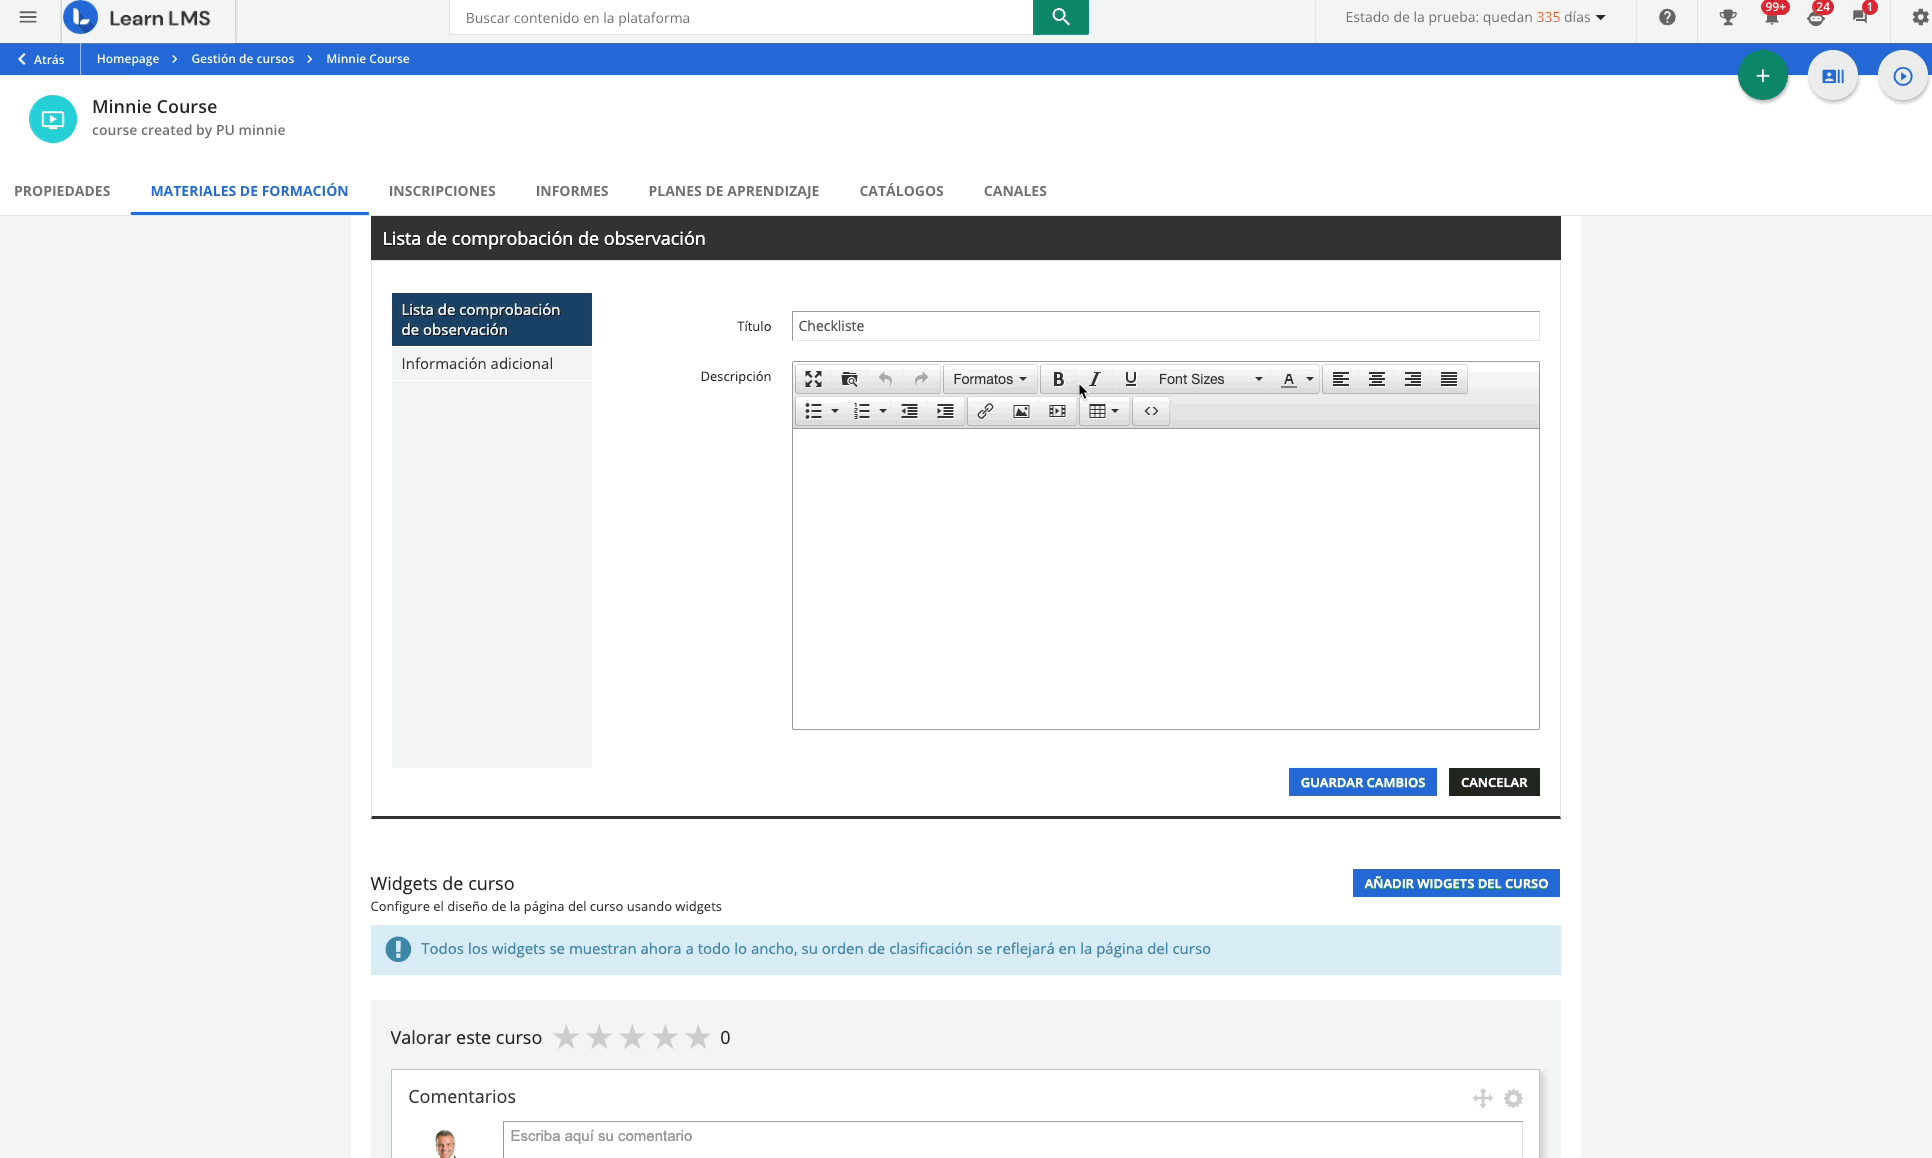1932x1158 pixels.
Task: Apply text color A button
Action: pyautogui.click(x=1289, y=379)
